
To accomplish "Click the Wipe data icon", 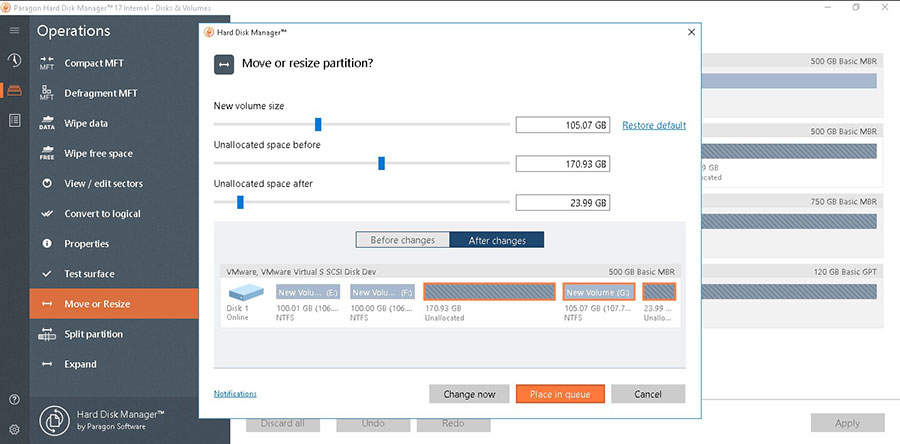I will pos(47,123).
